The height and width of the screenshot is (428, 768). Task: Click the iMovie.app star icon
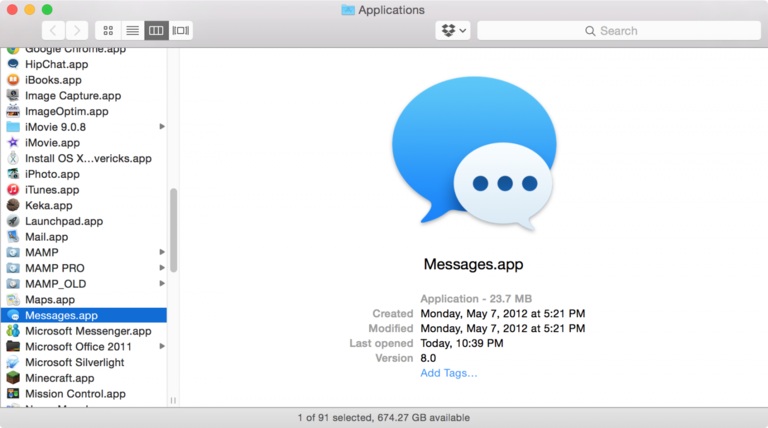tap(13, 143)
